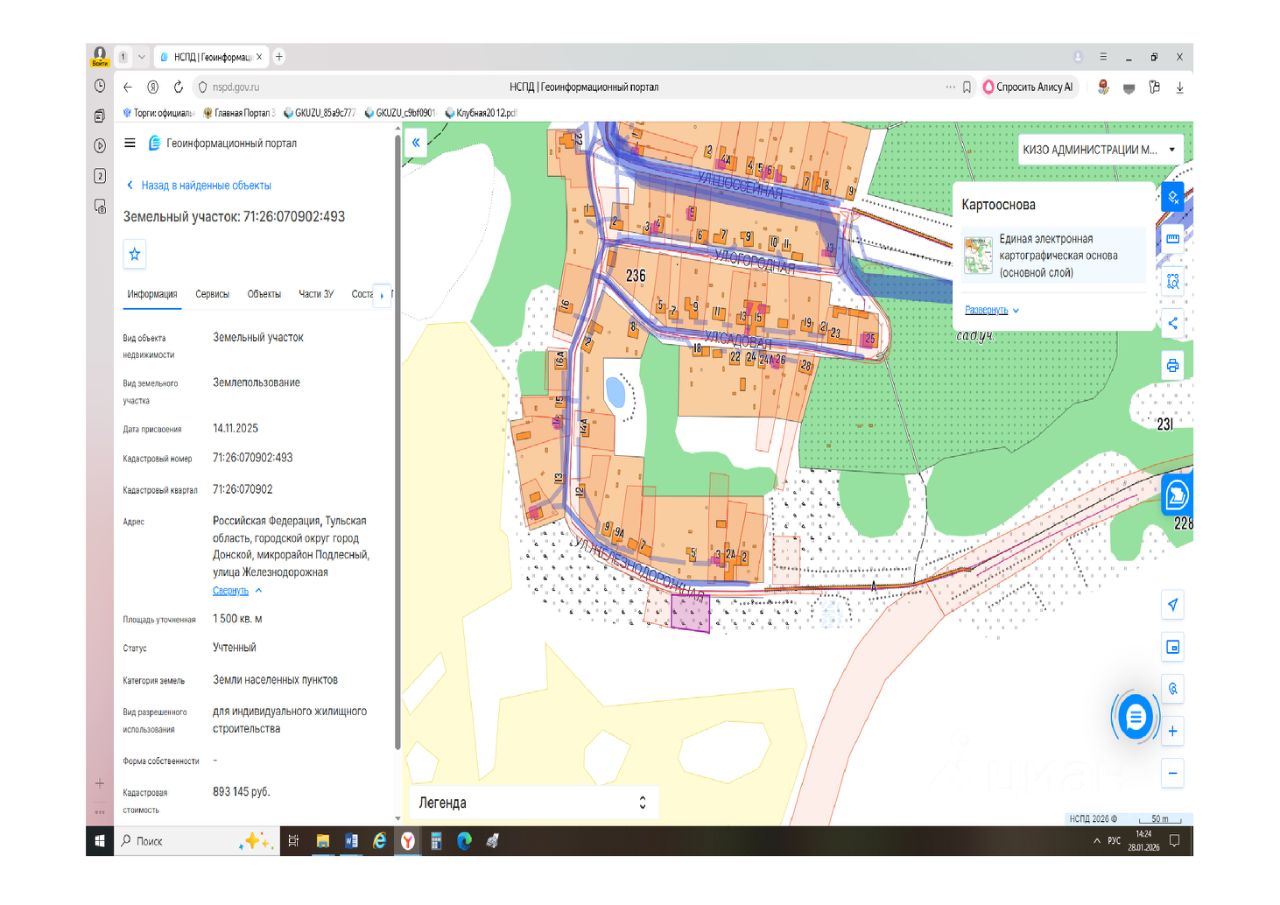Open the hamburger menu of the portal

tap(129, 143)
